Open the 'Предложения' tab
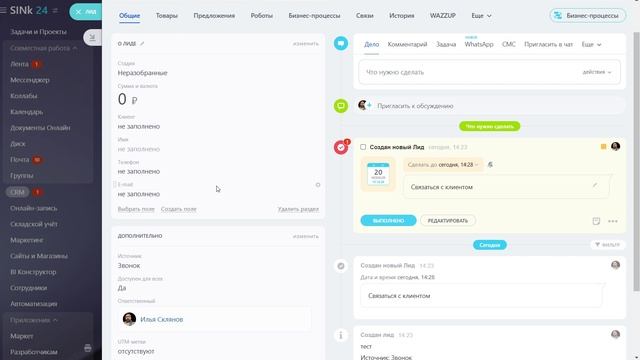The height and width of the screenshot is (360, 640). [214, 16]
